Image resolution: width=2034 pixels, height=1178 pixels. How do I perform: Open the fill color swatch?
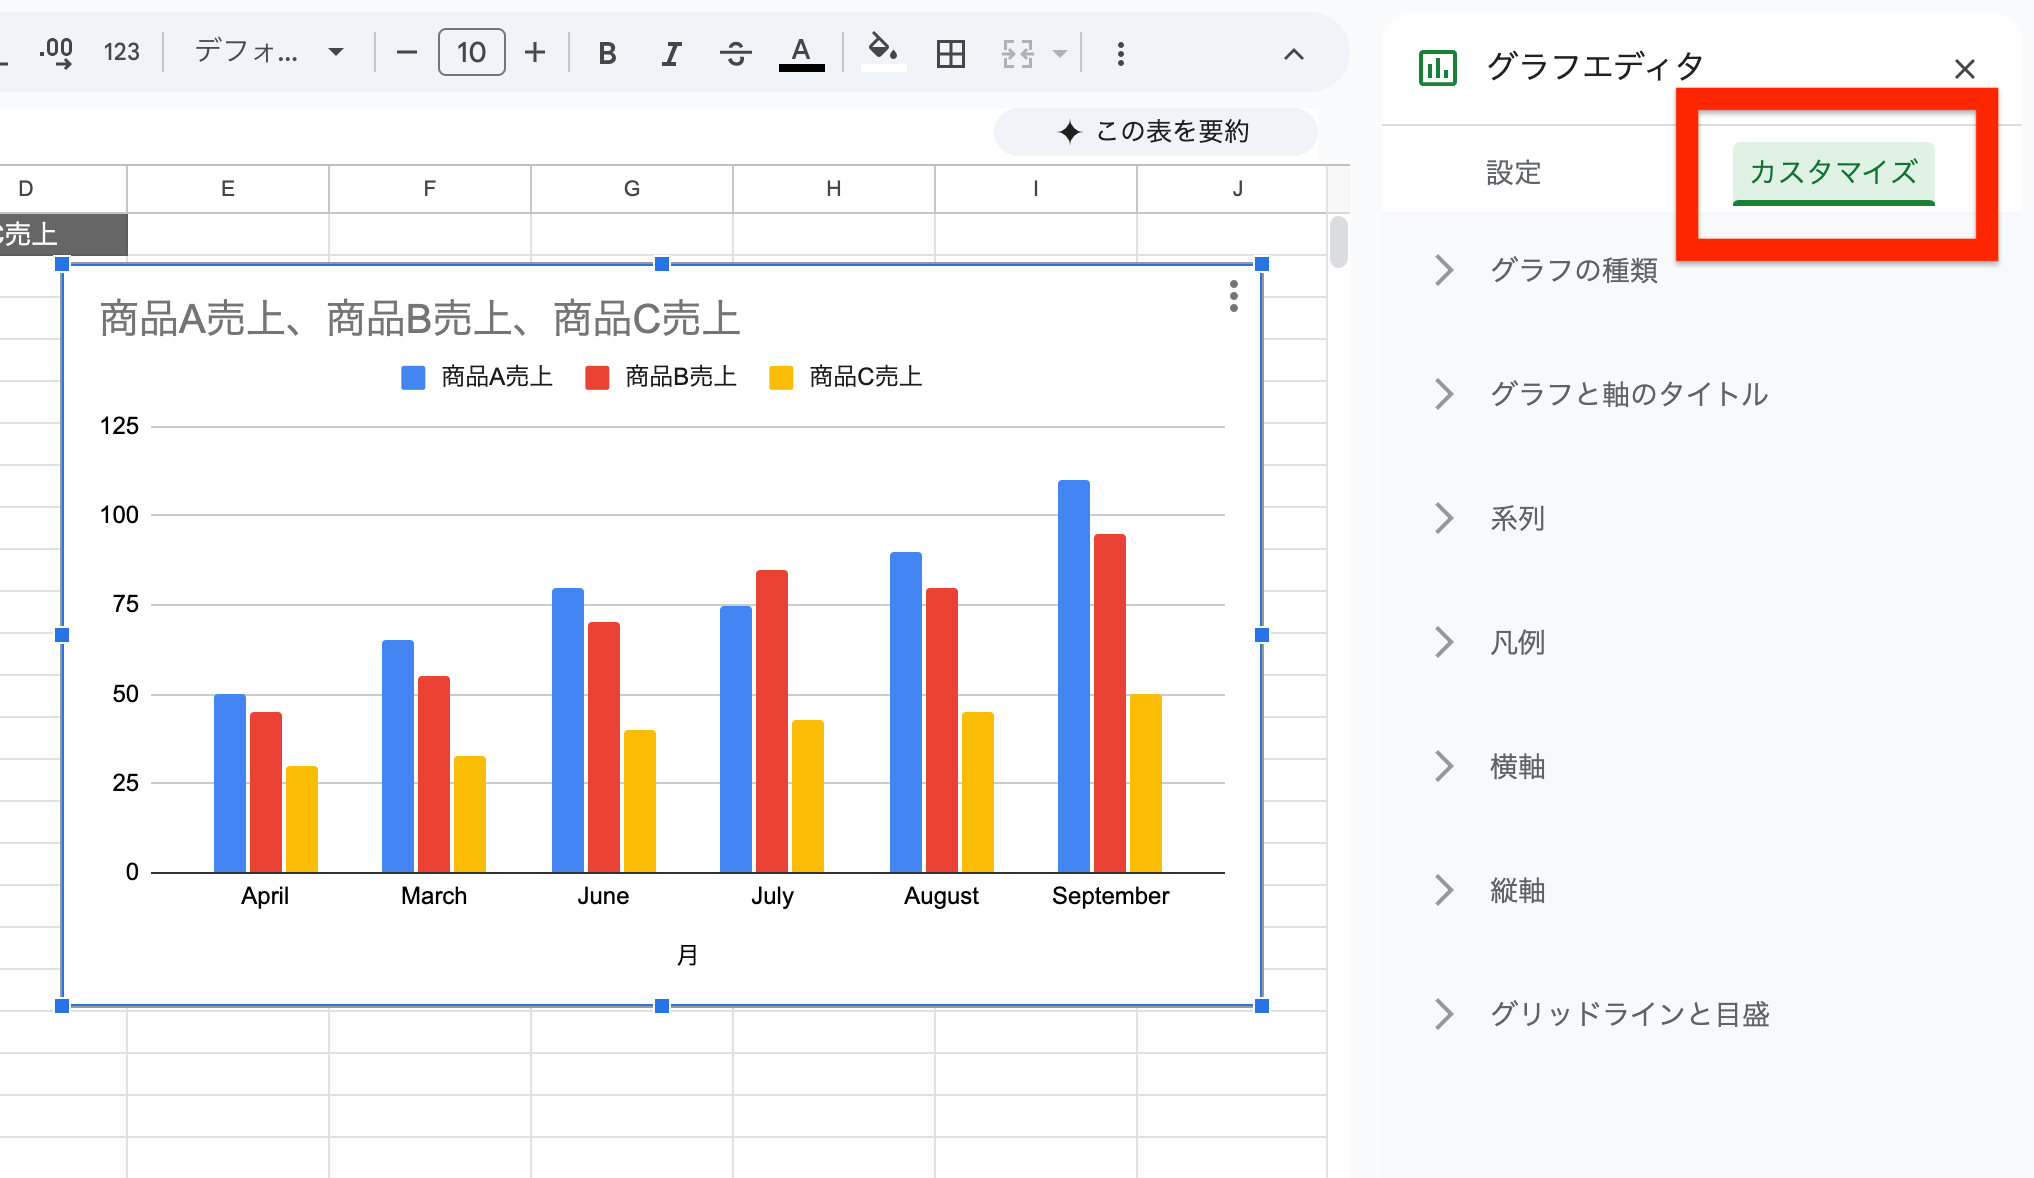tap(882, 52)
